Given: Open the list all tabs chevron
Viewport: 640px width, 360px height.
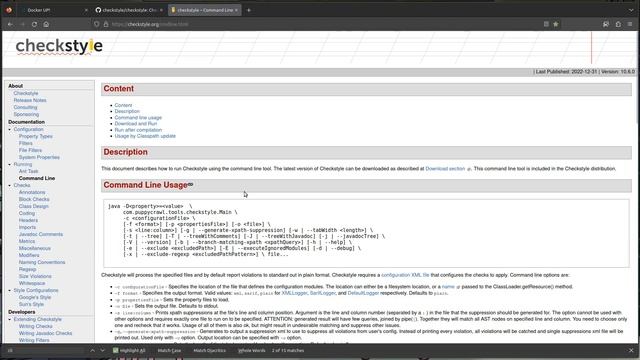Looking at the screenshot, I should pyautogui.click(x=631, y=10).
